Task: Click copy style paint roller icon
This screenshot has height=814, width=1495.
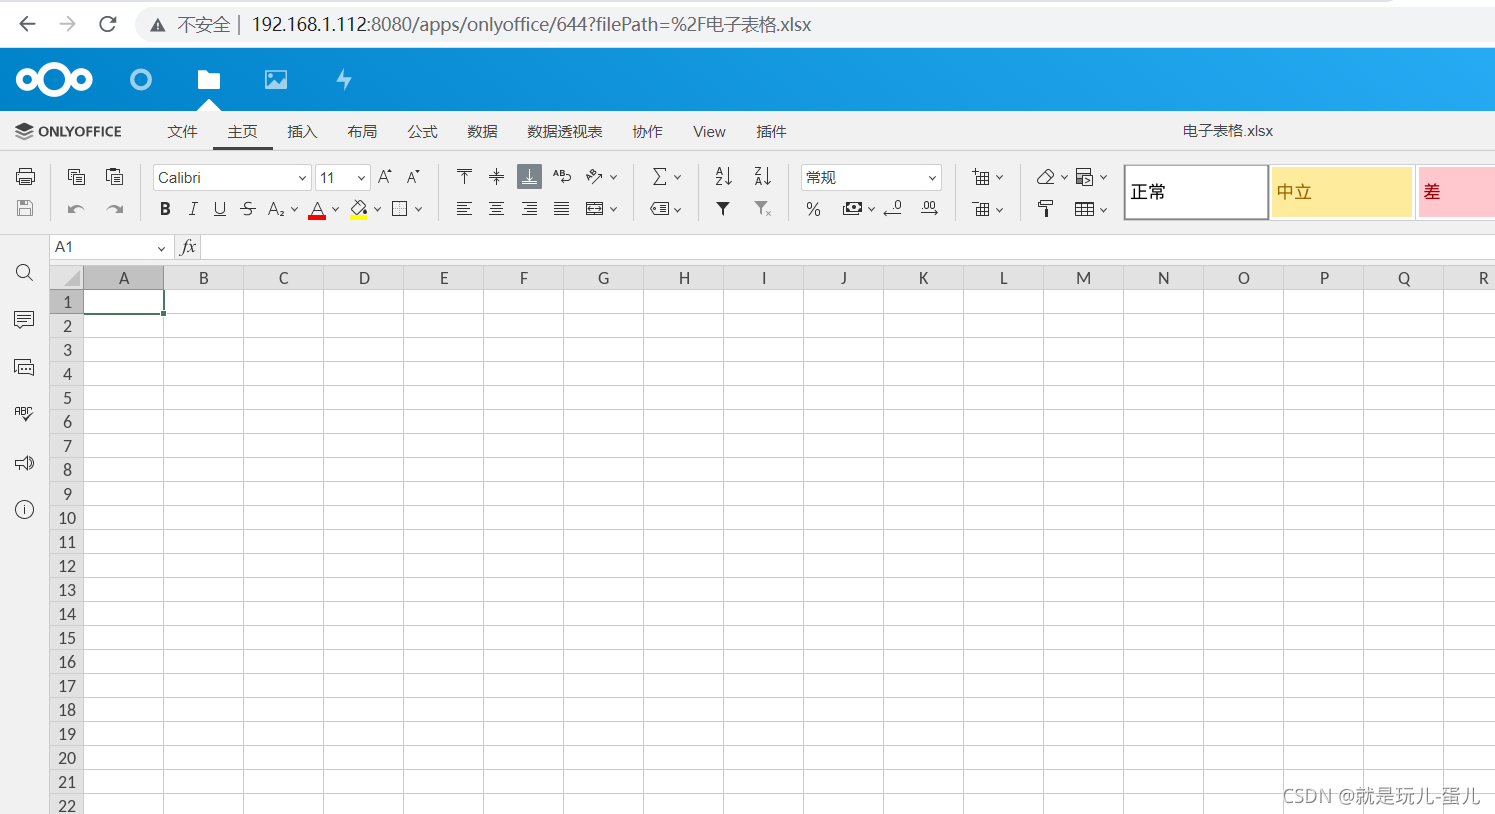Action: (x=1046, y=209)
